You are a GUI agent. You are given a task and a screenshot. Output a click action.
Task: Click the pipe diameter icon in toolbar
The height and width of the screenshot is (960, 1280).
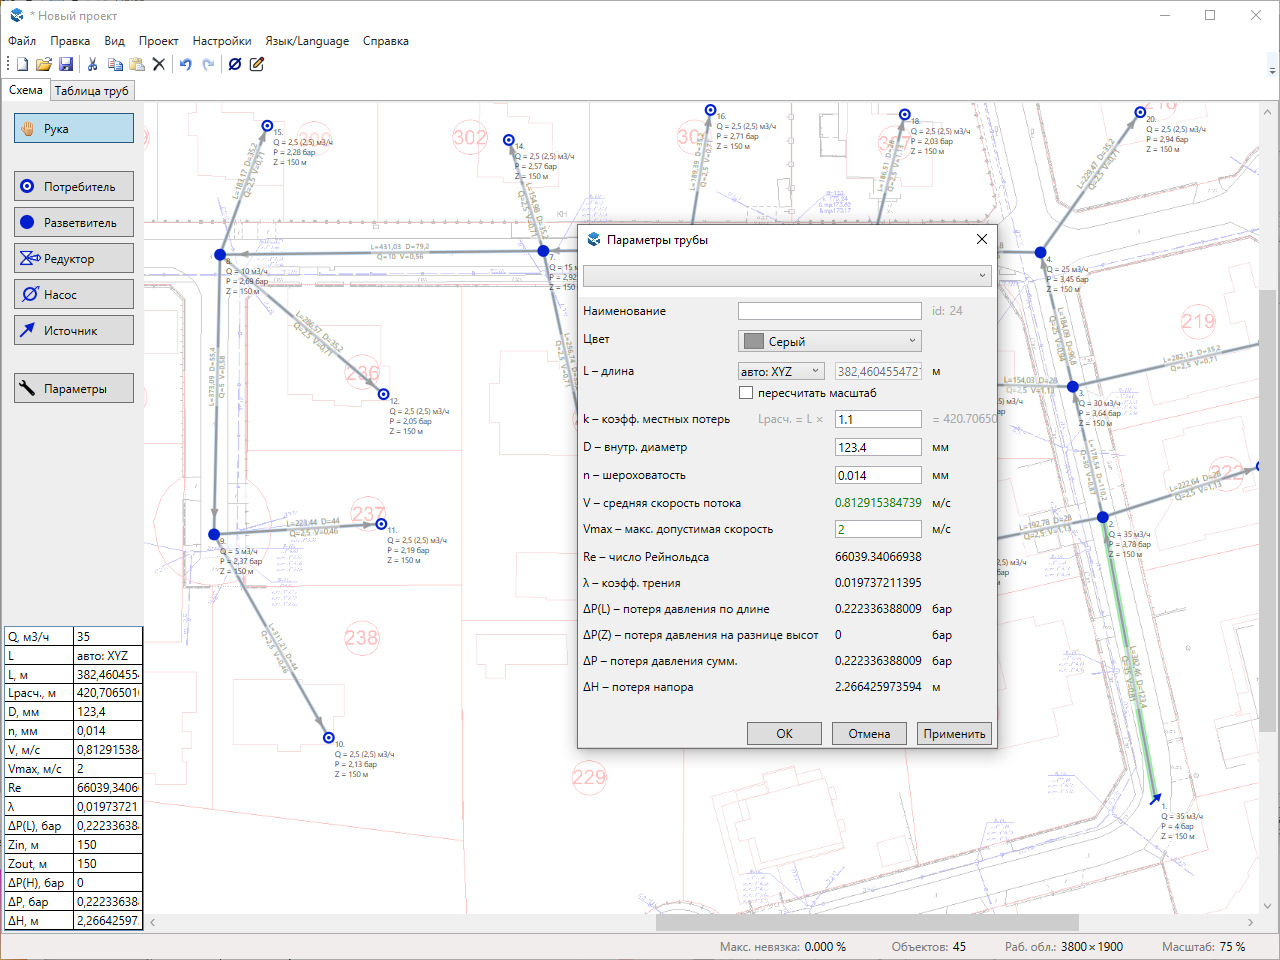pos(235,64)
